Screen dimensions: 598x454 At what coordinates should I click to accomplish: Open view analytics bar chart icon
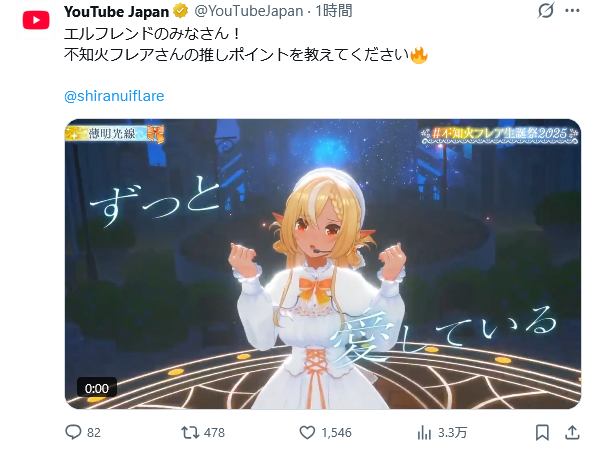[424, 433]
